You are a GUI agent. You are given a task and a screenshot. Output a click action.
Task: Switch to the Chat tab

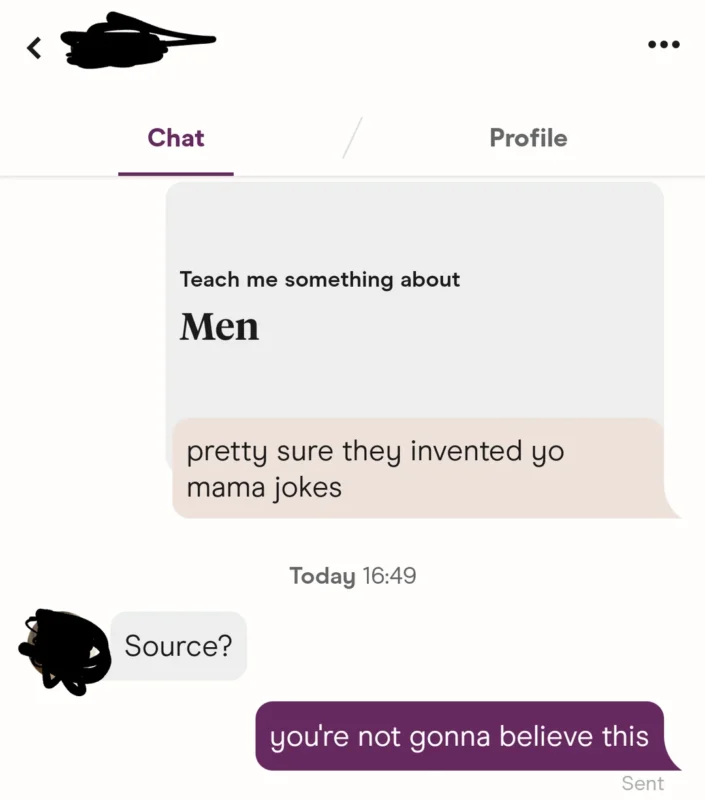(x=176, y=138)
